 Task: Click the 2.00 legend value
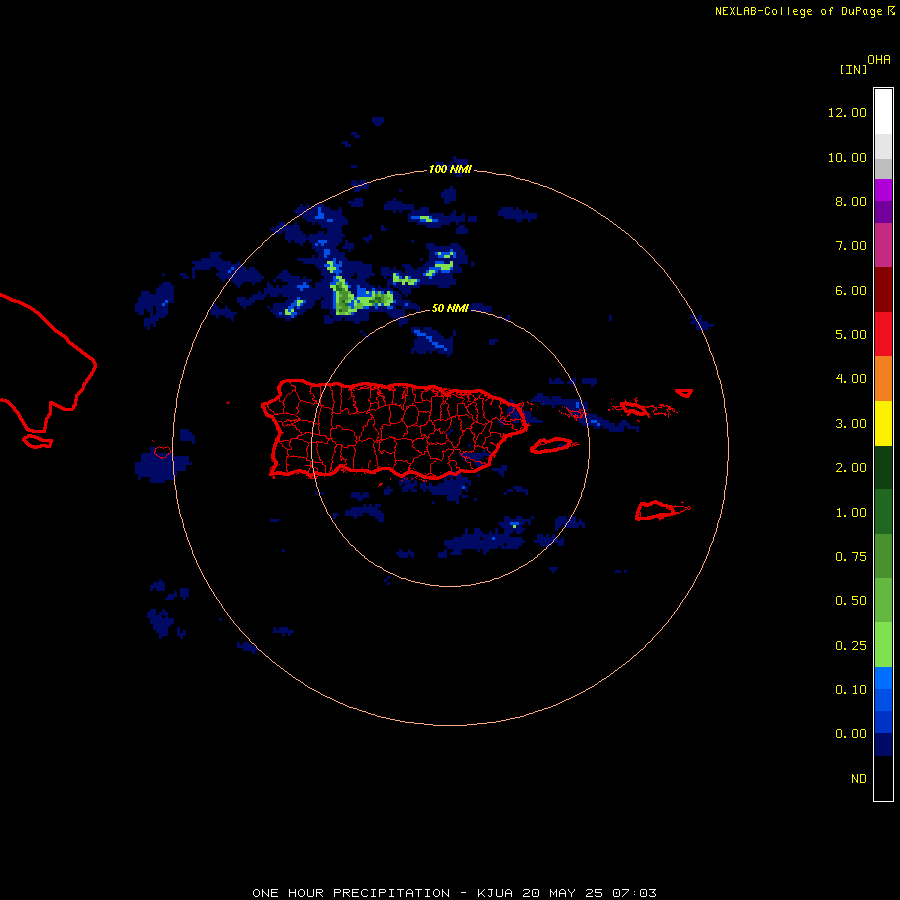[x=851, y=468]
